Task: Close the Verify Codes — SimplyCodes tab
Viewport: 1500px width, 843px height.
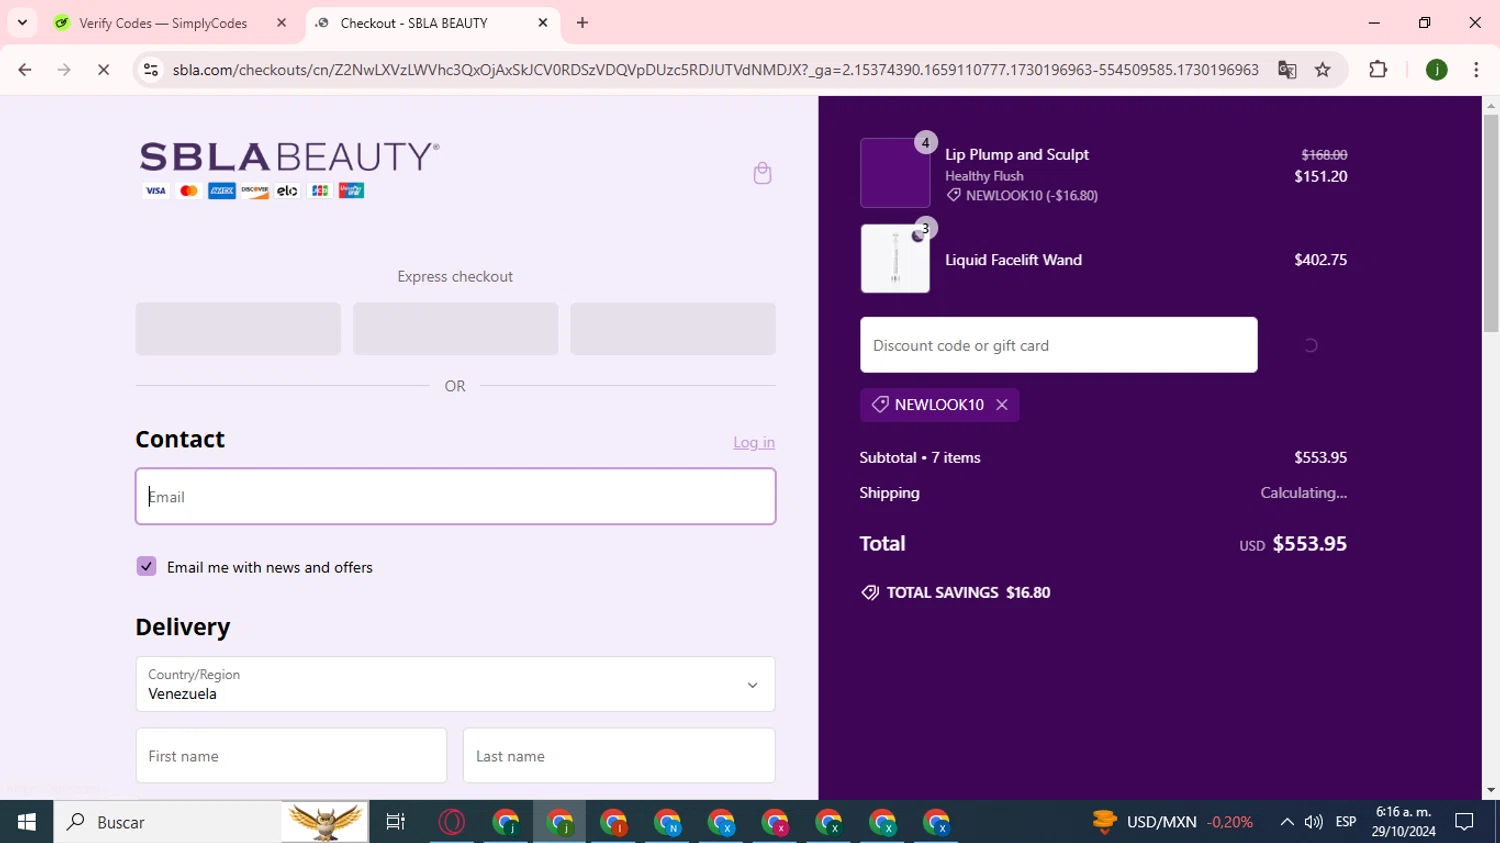Action: [281, 23]
